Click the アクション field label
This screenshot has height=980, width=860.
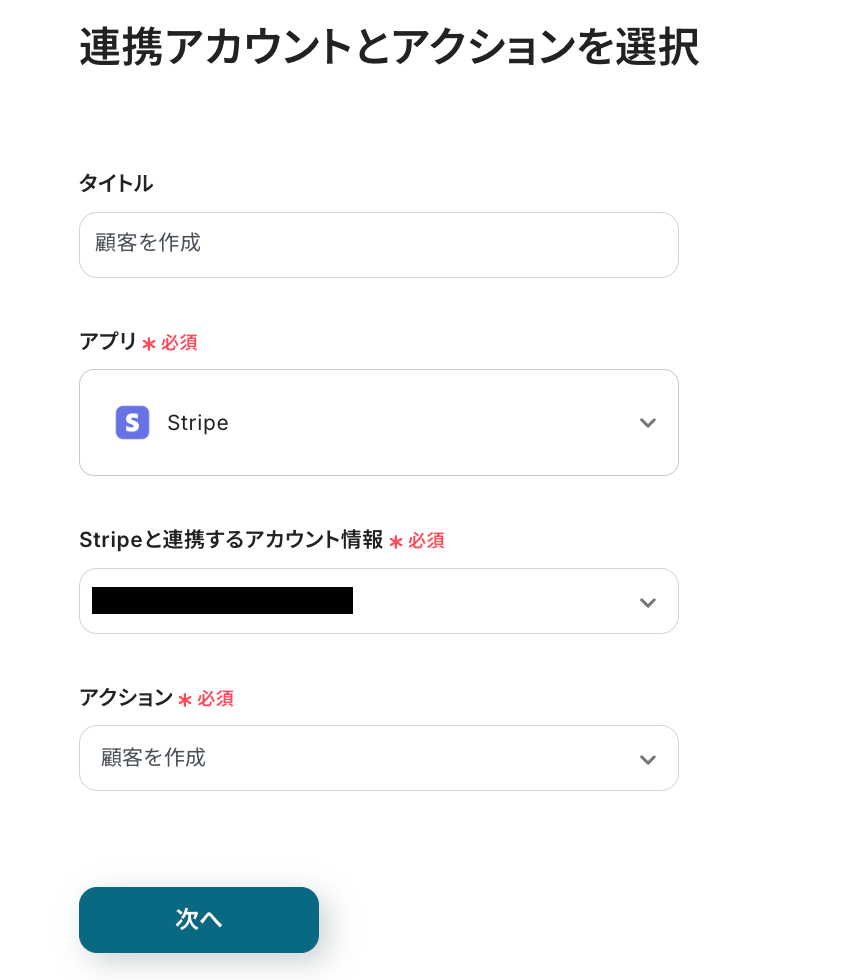(126, 698)
